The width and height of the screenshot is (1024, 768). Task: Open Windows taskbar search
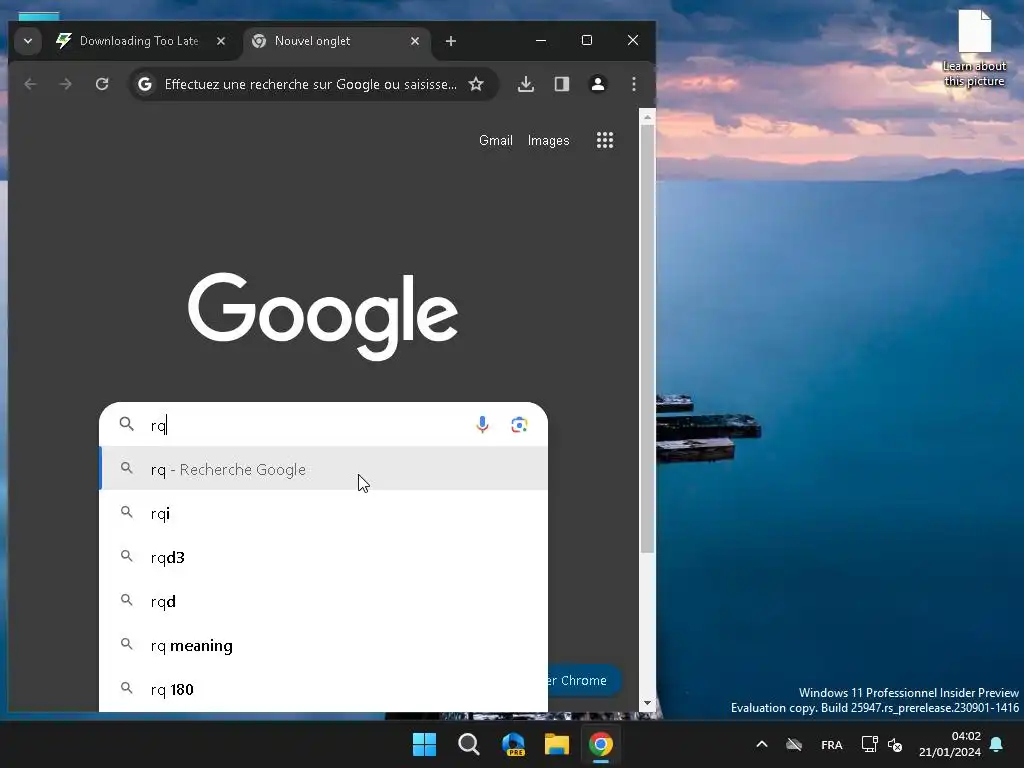coord(469,744)
